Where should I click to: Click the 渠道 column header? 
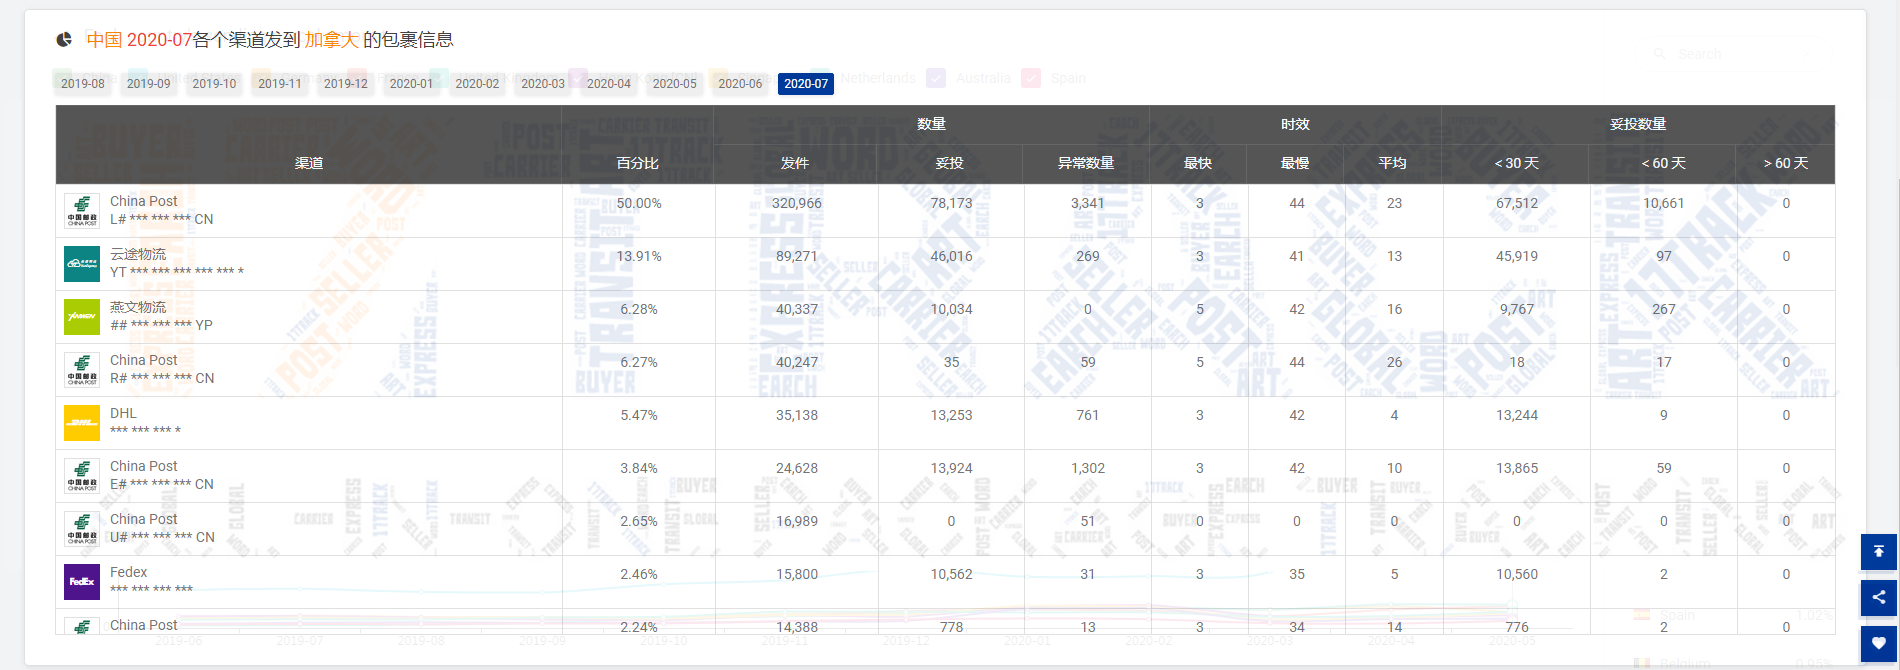(309, 163)
